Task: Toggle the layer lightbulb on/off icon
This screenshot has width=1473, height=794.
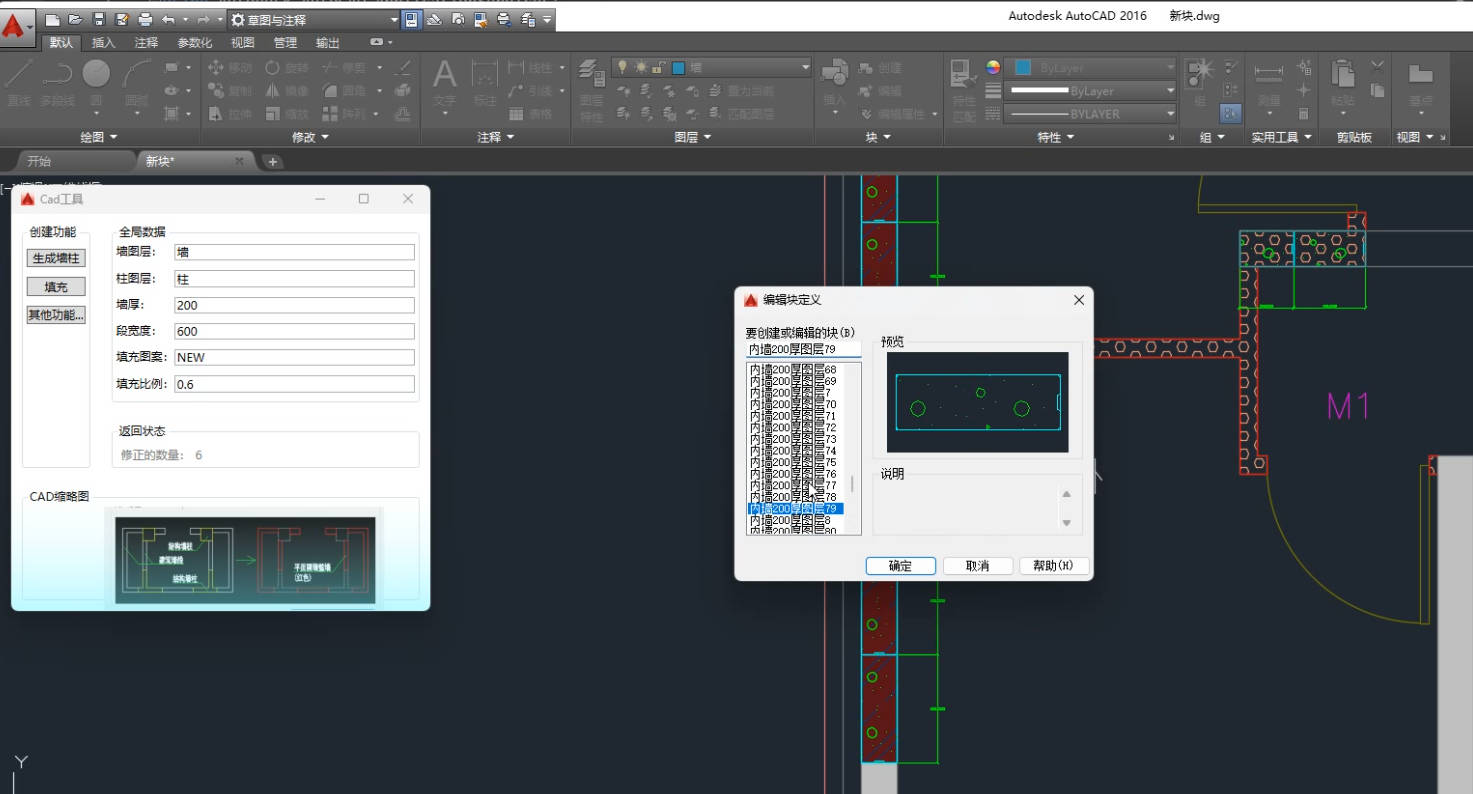Action: (x=622, y=67)
